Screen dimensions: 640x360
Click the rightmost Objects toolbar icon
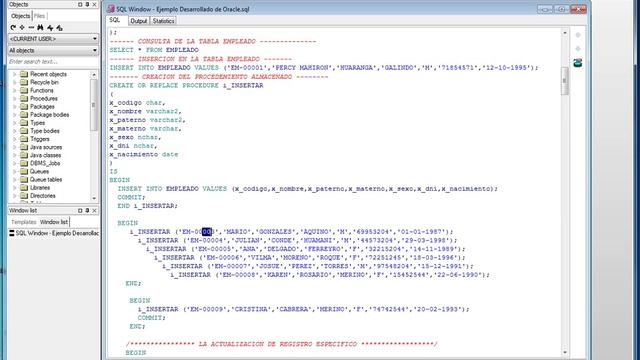(60, 28)
